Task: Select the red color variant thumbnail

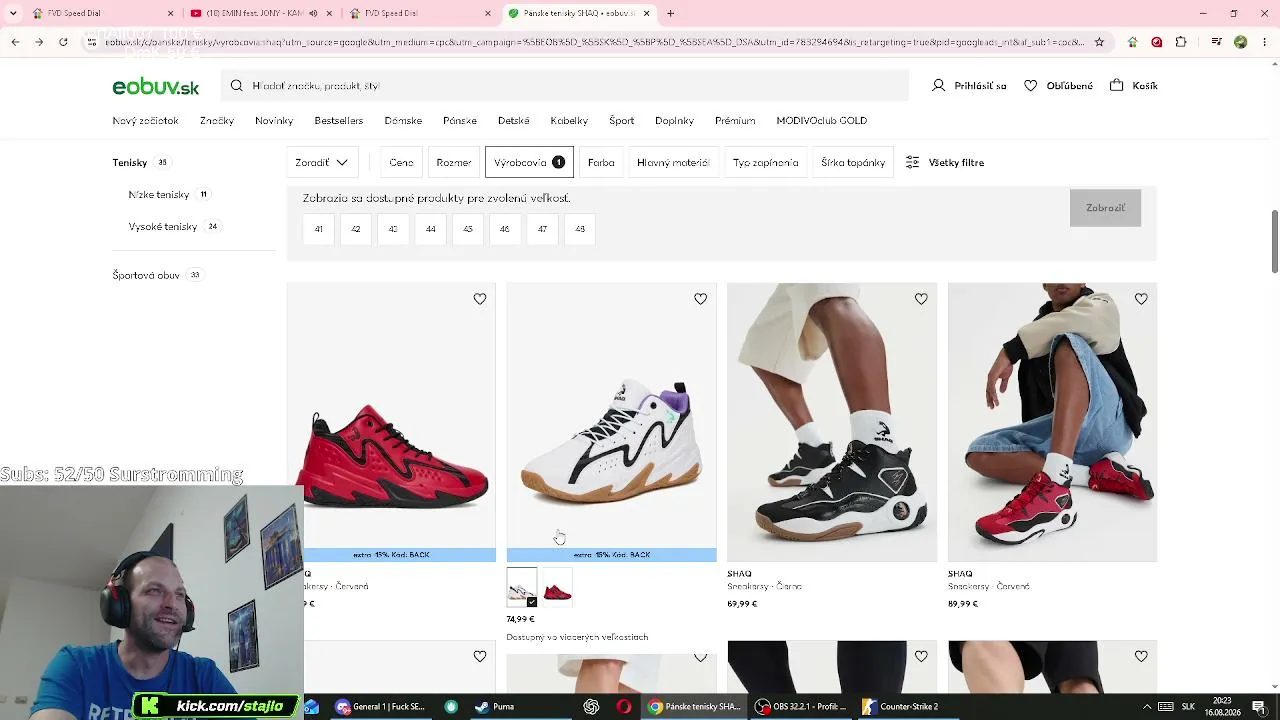Action: (x=557, y=588)
